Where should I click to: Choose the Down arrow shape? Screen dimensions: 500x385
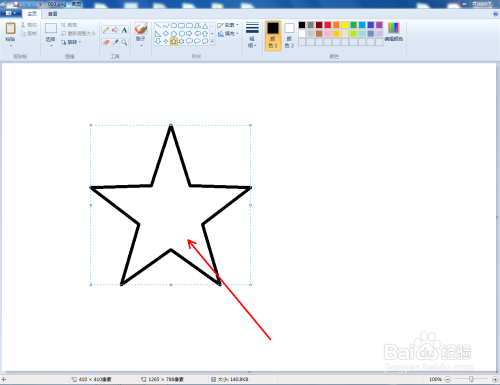158,41
